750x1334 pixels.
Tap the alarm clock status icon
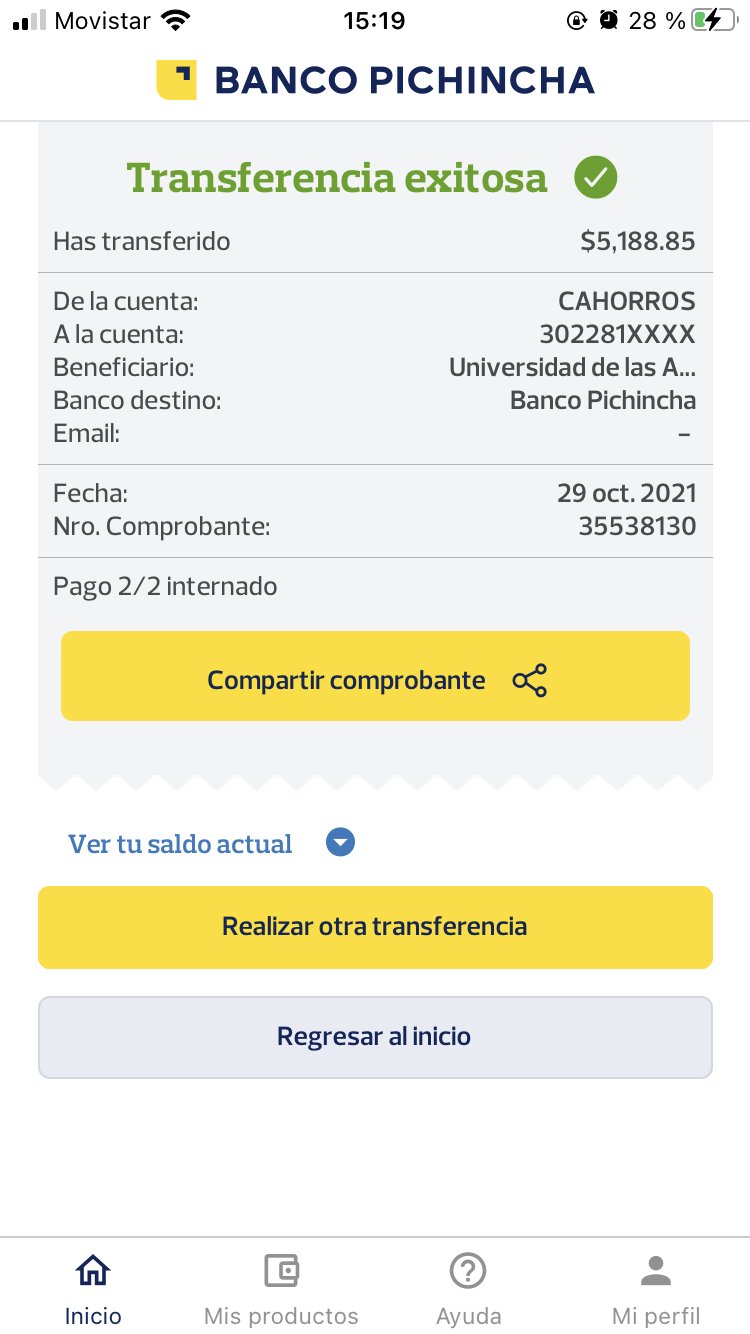608,20
